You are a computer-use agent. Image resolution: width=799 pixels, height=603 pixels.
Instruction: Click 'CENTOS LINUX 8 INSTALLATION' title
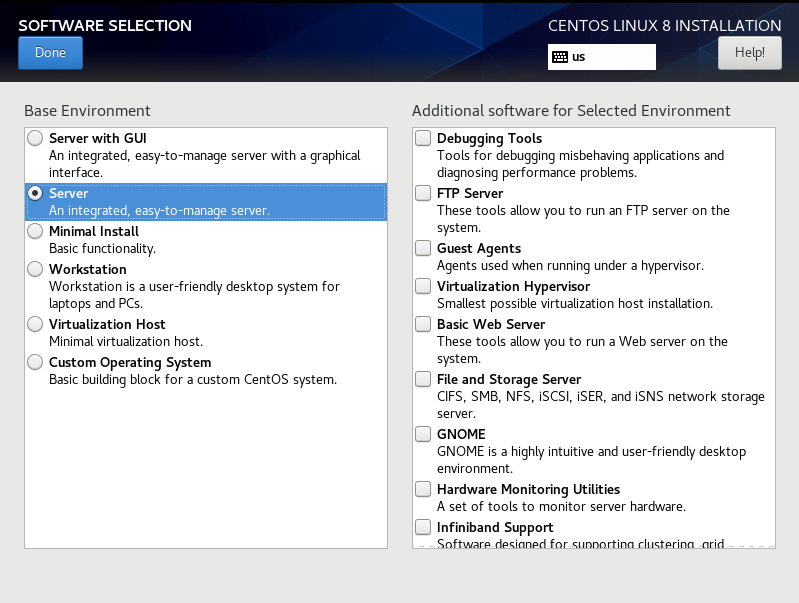click(x=664, y=25)
